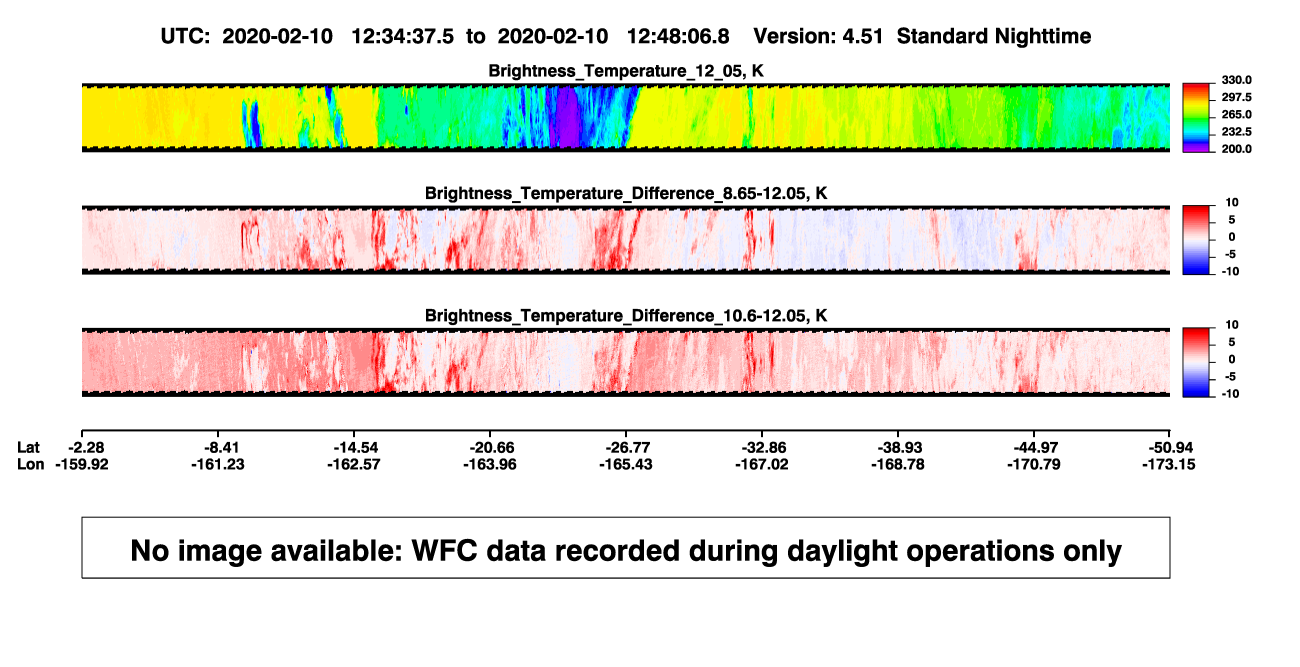Click longitude value -165.43
1300x667 pixels.
click(626, 464)
